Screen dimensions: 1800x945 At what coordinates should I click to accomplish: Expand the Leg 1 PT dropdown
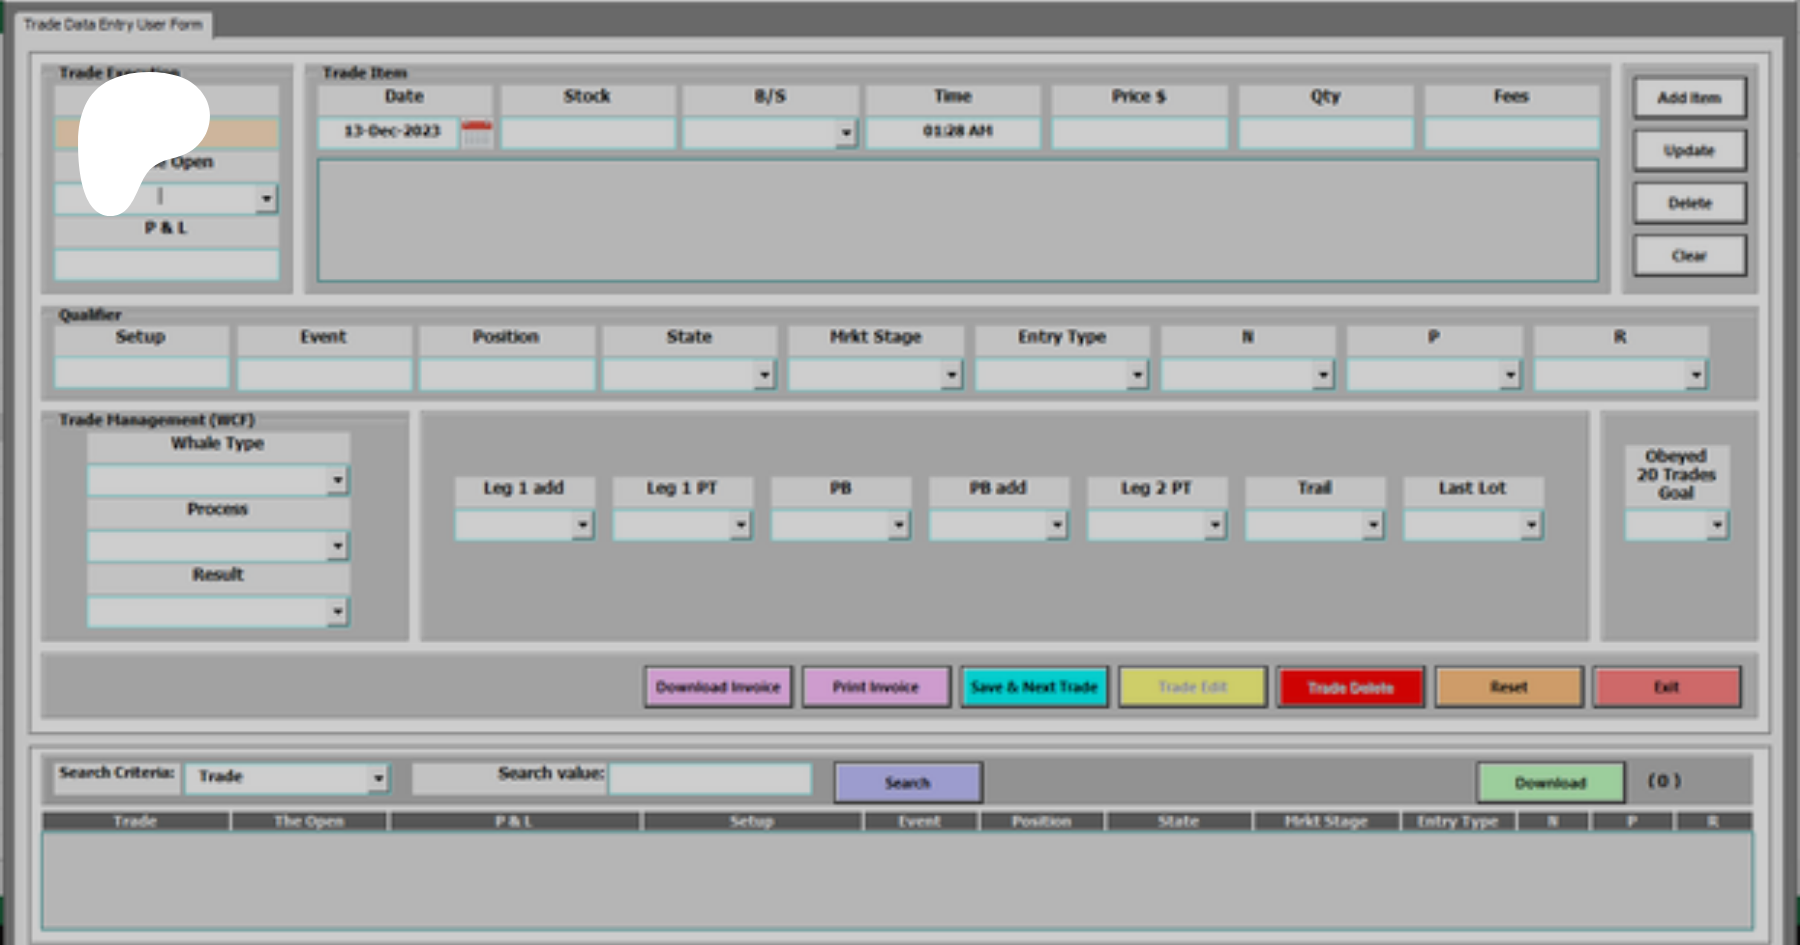[740, 525]
